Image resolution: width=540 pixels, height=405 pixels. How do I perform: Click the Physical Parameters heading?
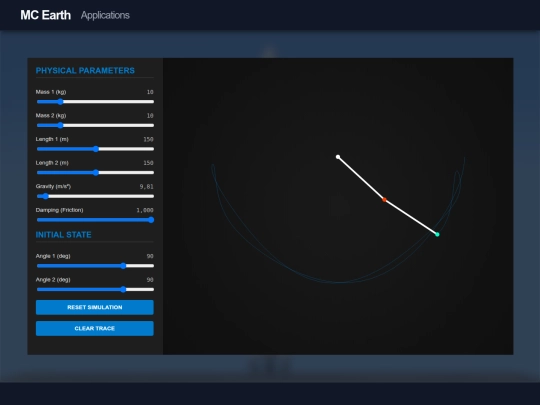click(x=85, y=71)
